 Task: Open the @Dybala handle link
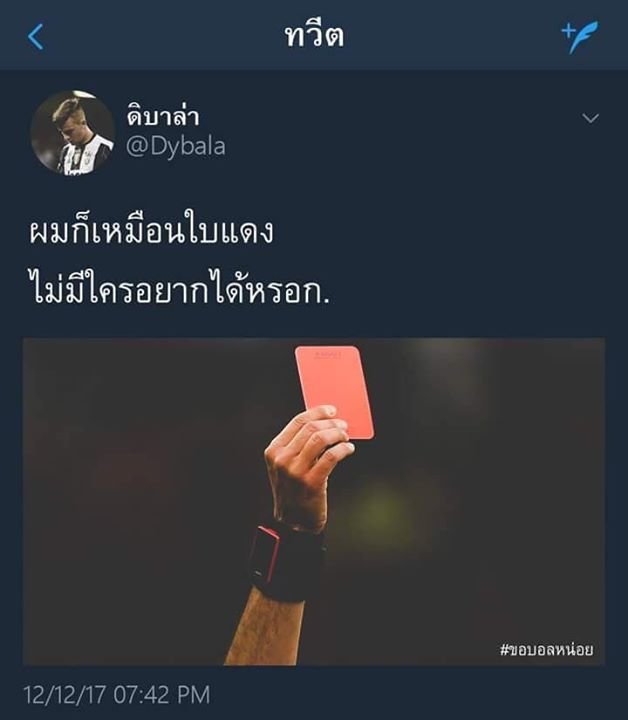coord(176,147)
